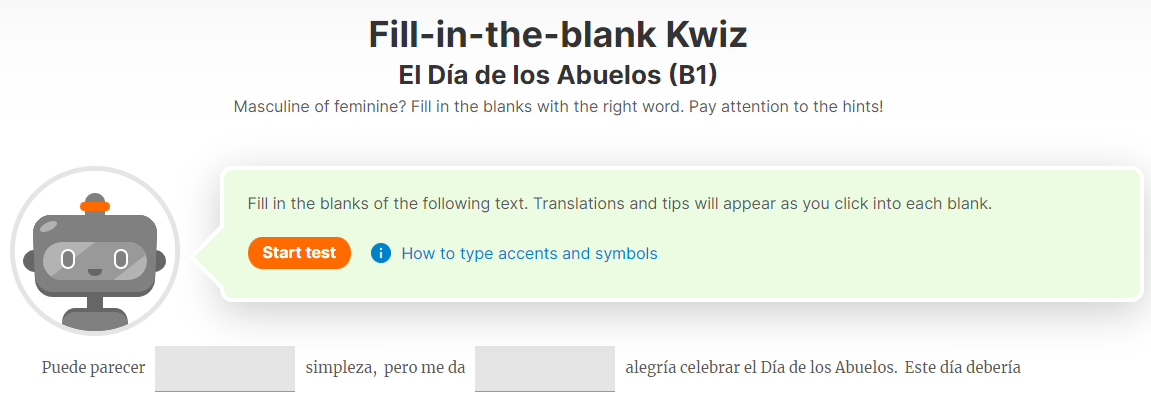Click the robot's orange antenna band

tap(95, 207)
